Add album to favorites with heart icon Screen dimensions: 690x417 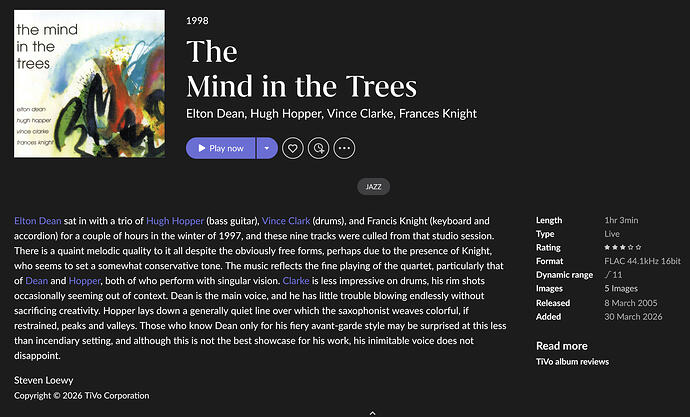coord(293,148)
